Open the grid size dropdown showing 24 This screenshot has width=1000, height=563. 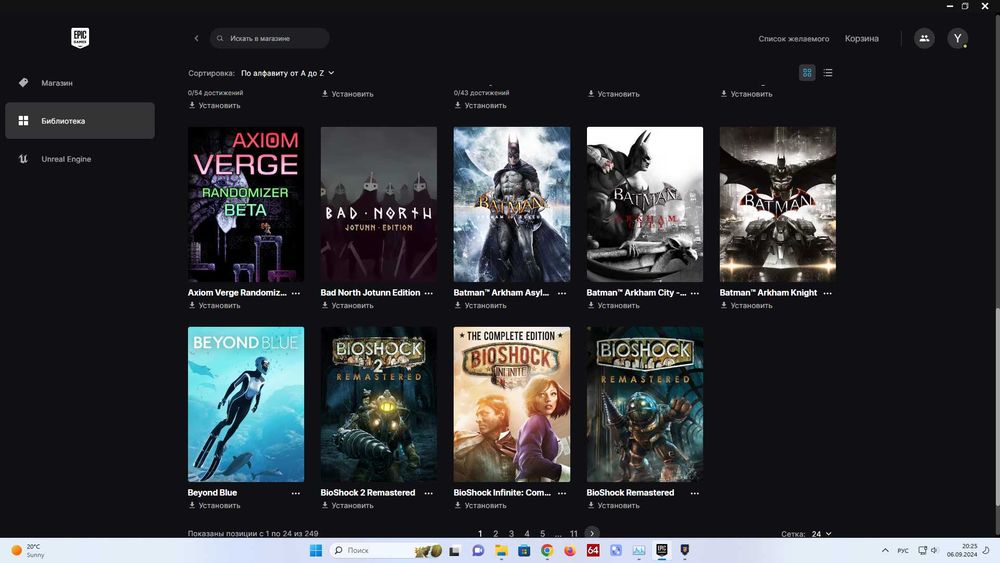point(821,534)
